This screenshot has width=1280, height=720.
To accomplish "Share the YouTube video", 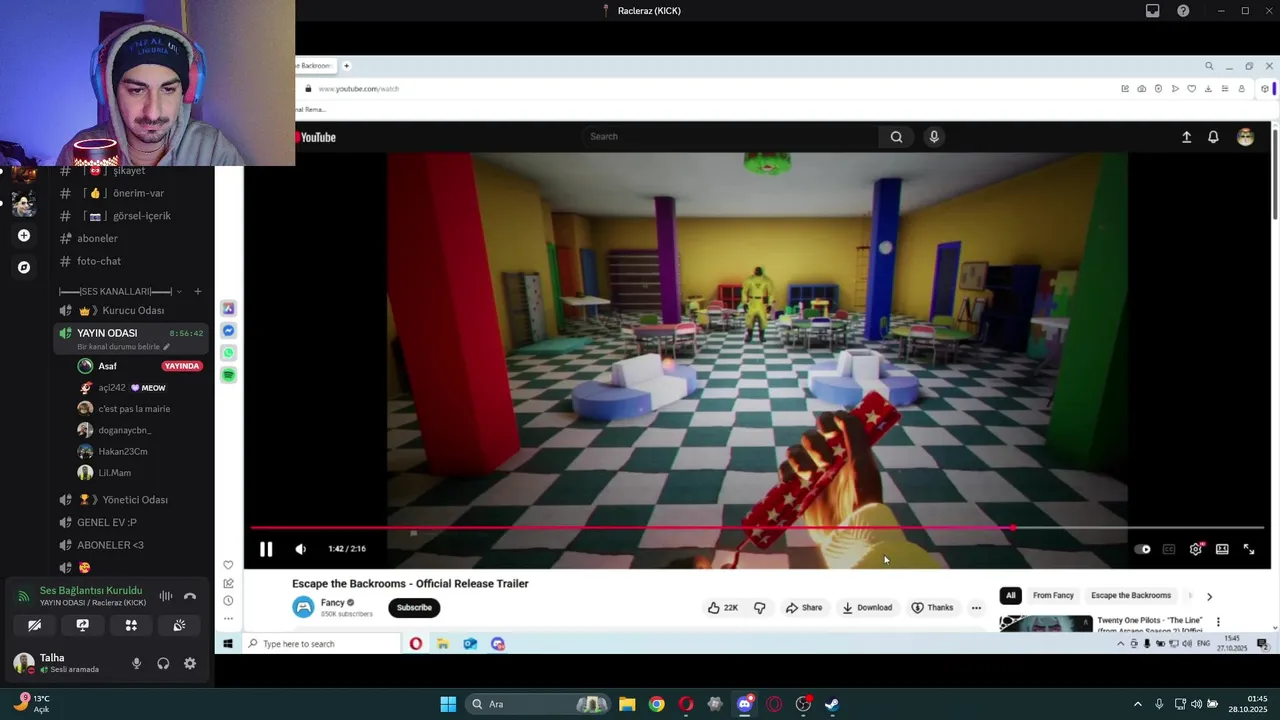I will click(x=804, y=608).
